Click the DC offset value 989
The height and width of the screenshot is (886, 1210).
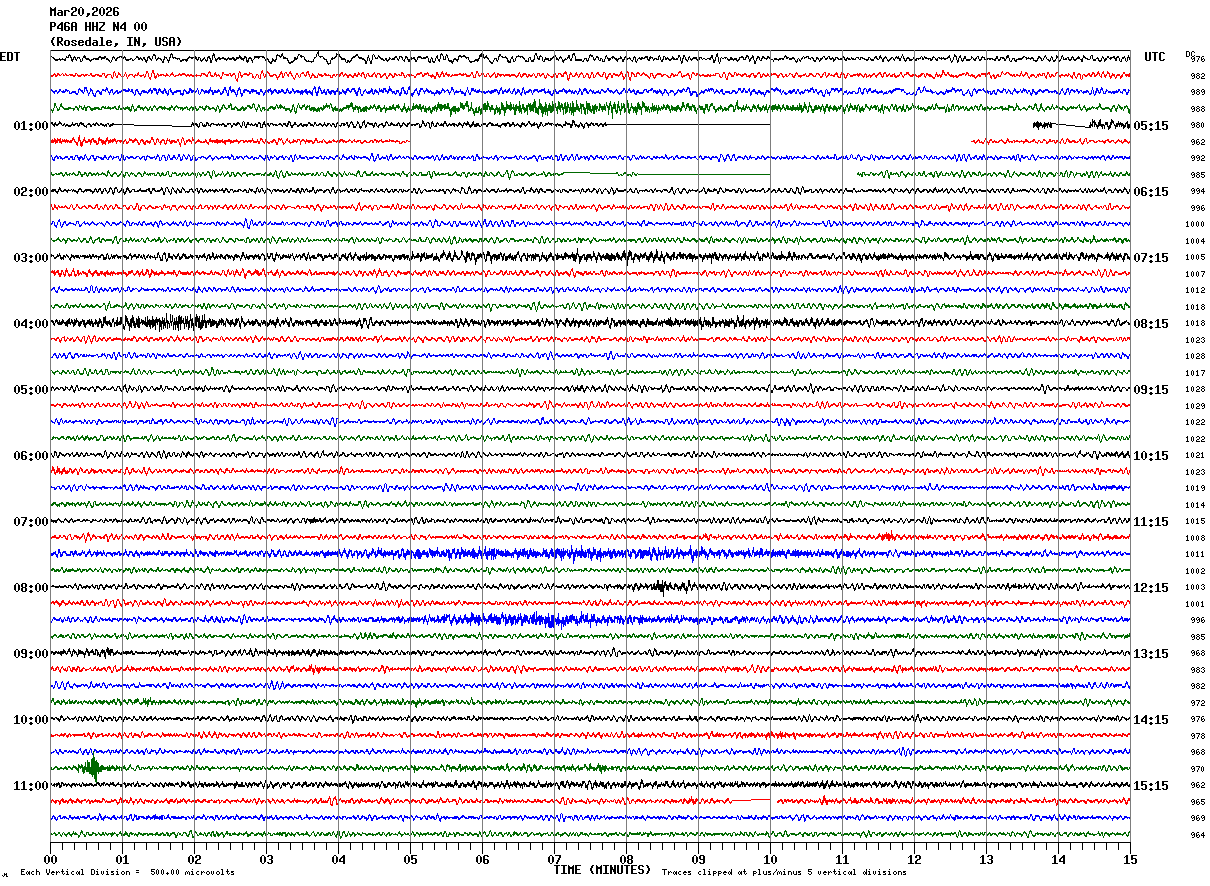click(x=1197, y=92)
